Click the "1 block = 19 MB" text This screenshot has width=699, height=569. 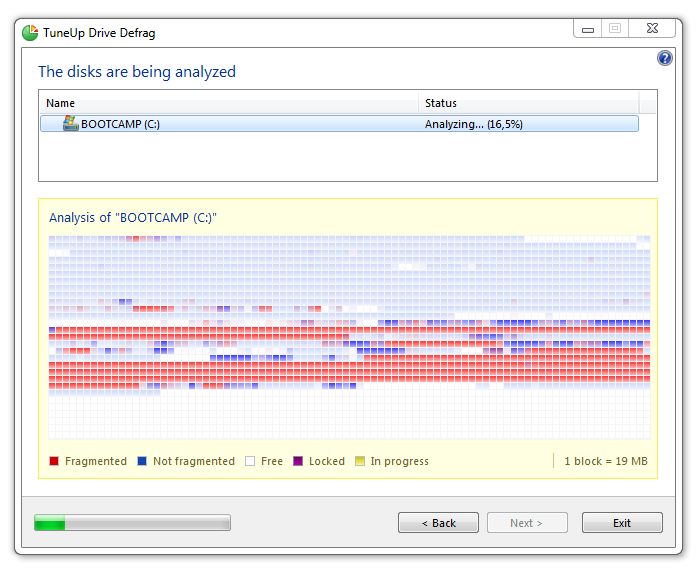606,461
